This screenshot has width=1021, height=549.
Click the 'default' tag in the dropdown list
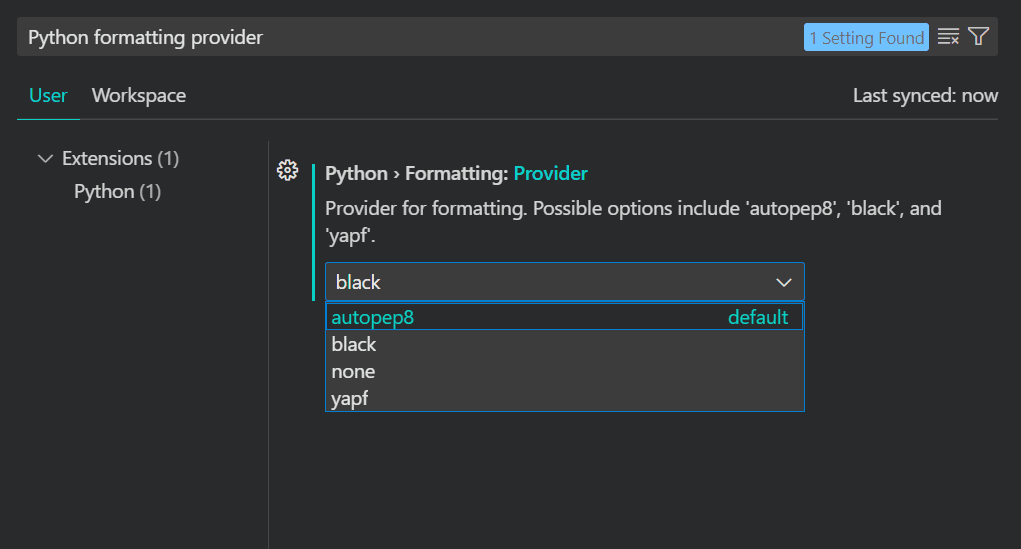coord(758,317)
